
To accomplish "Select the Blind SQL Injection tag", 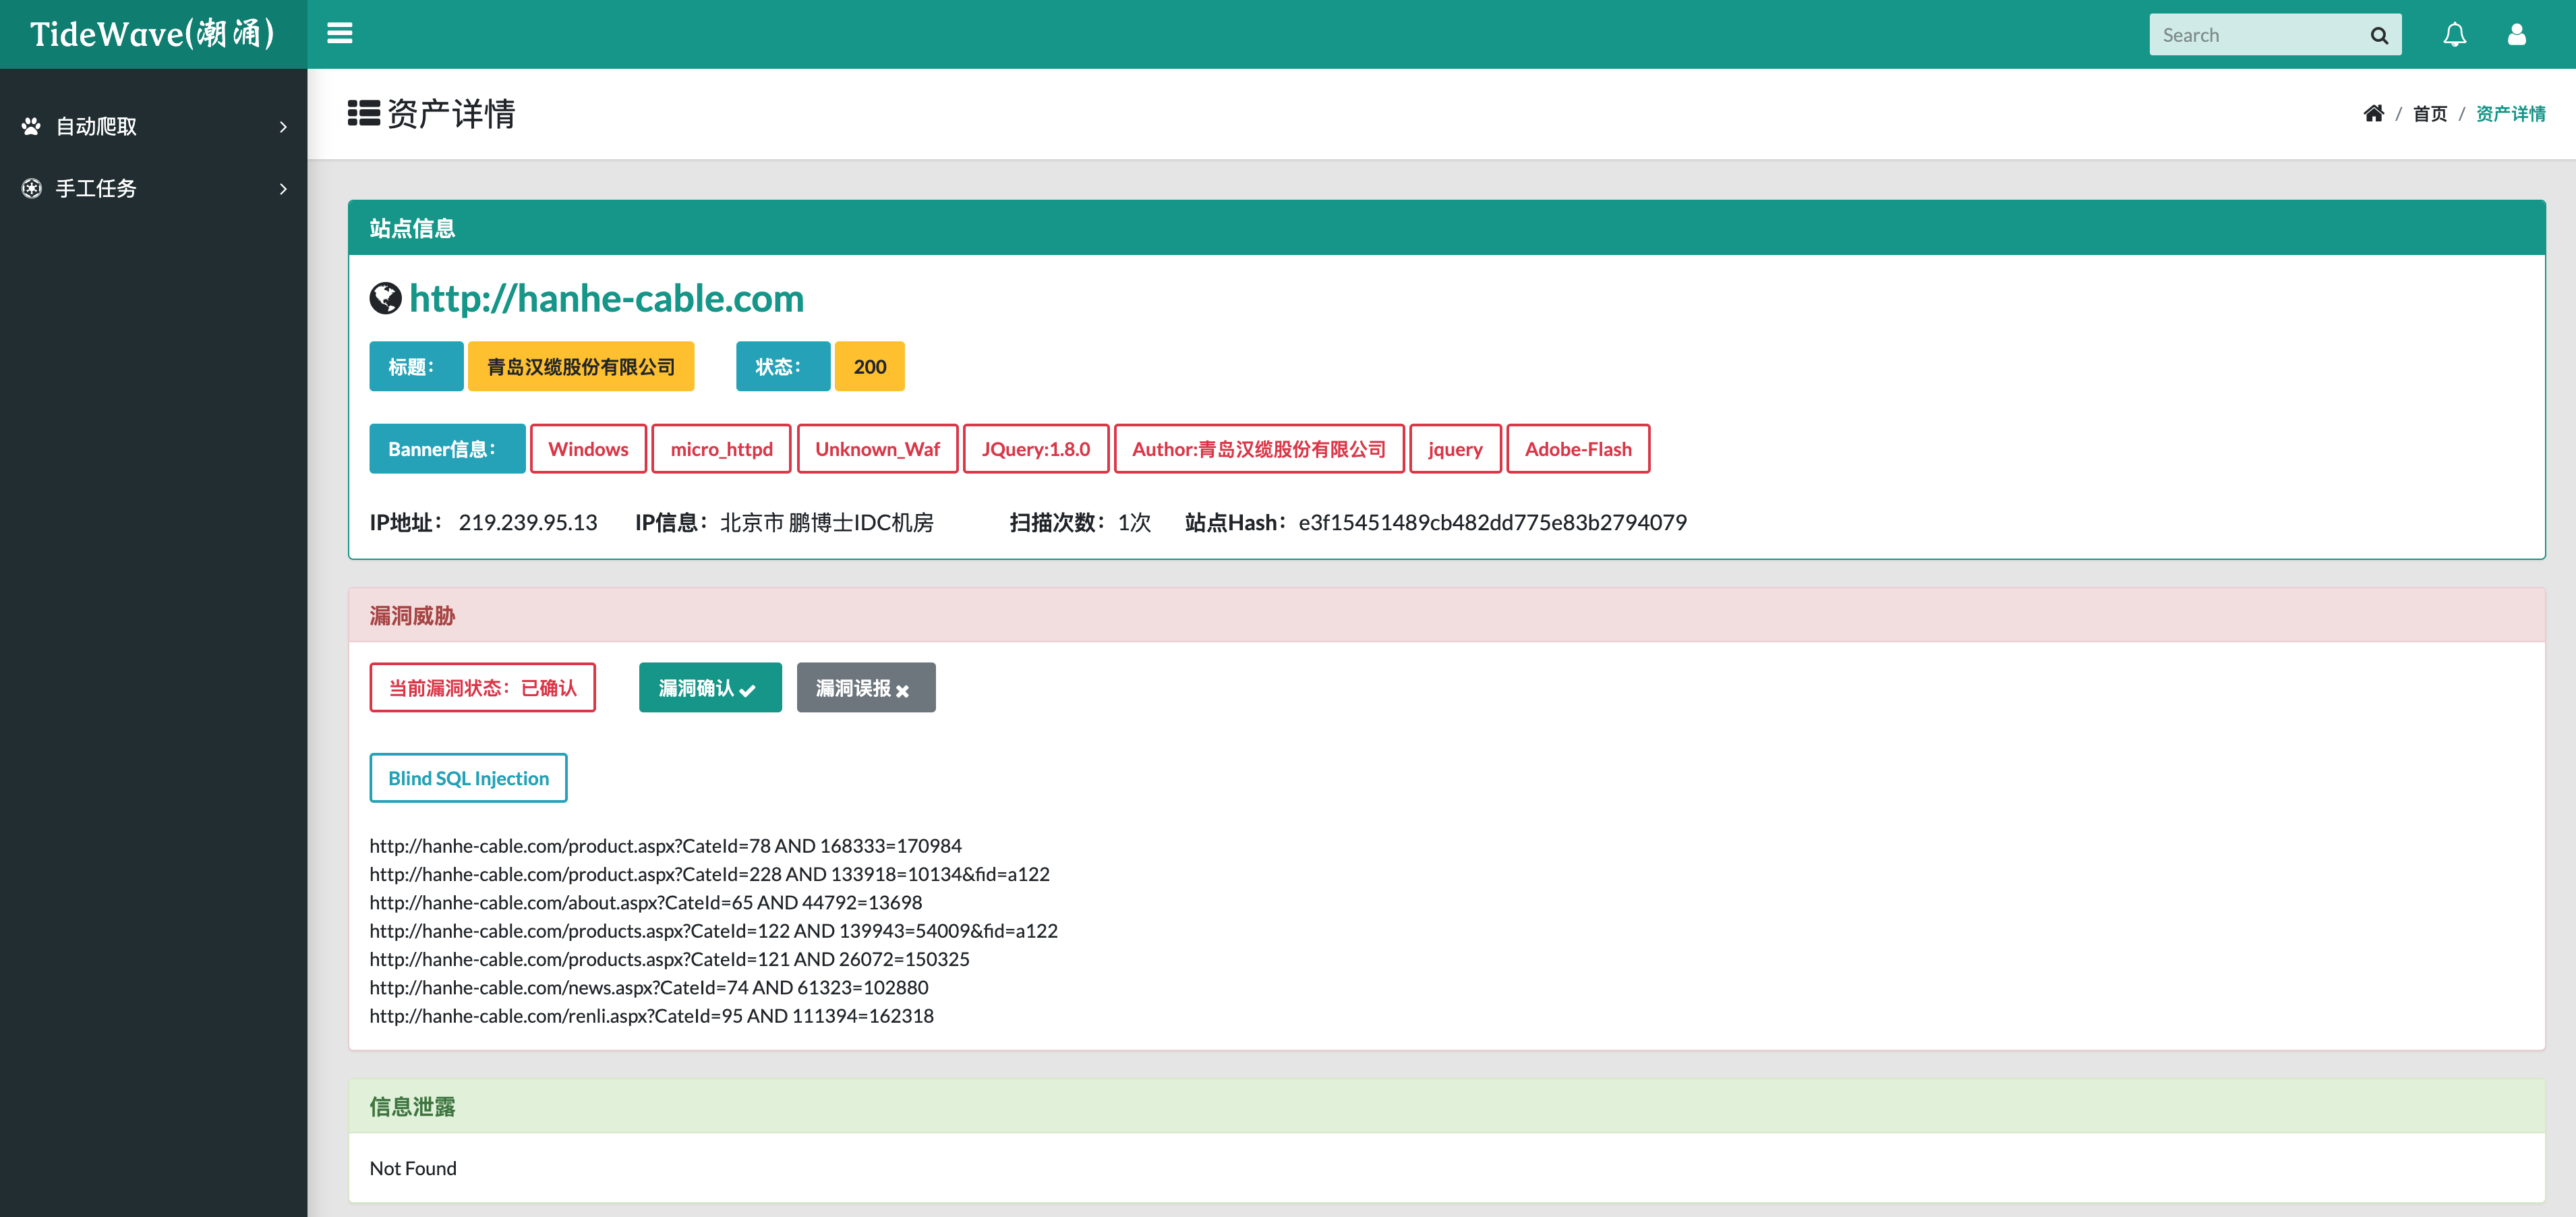I will point(468,778).
